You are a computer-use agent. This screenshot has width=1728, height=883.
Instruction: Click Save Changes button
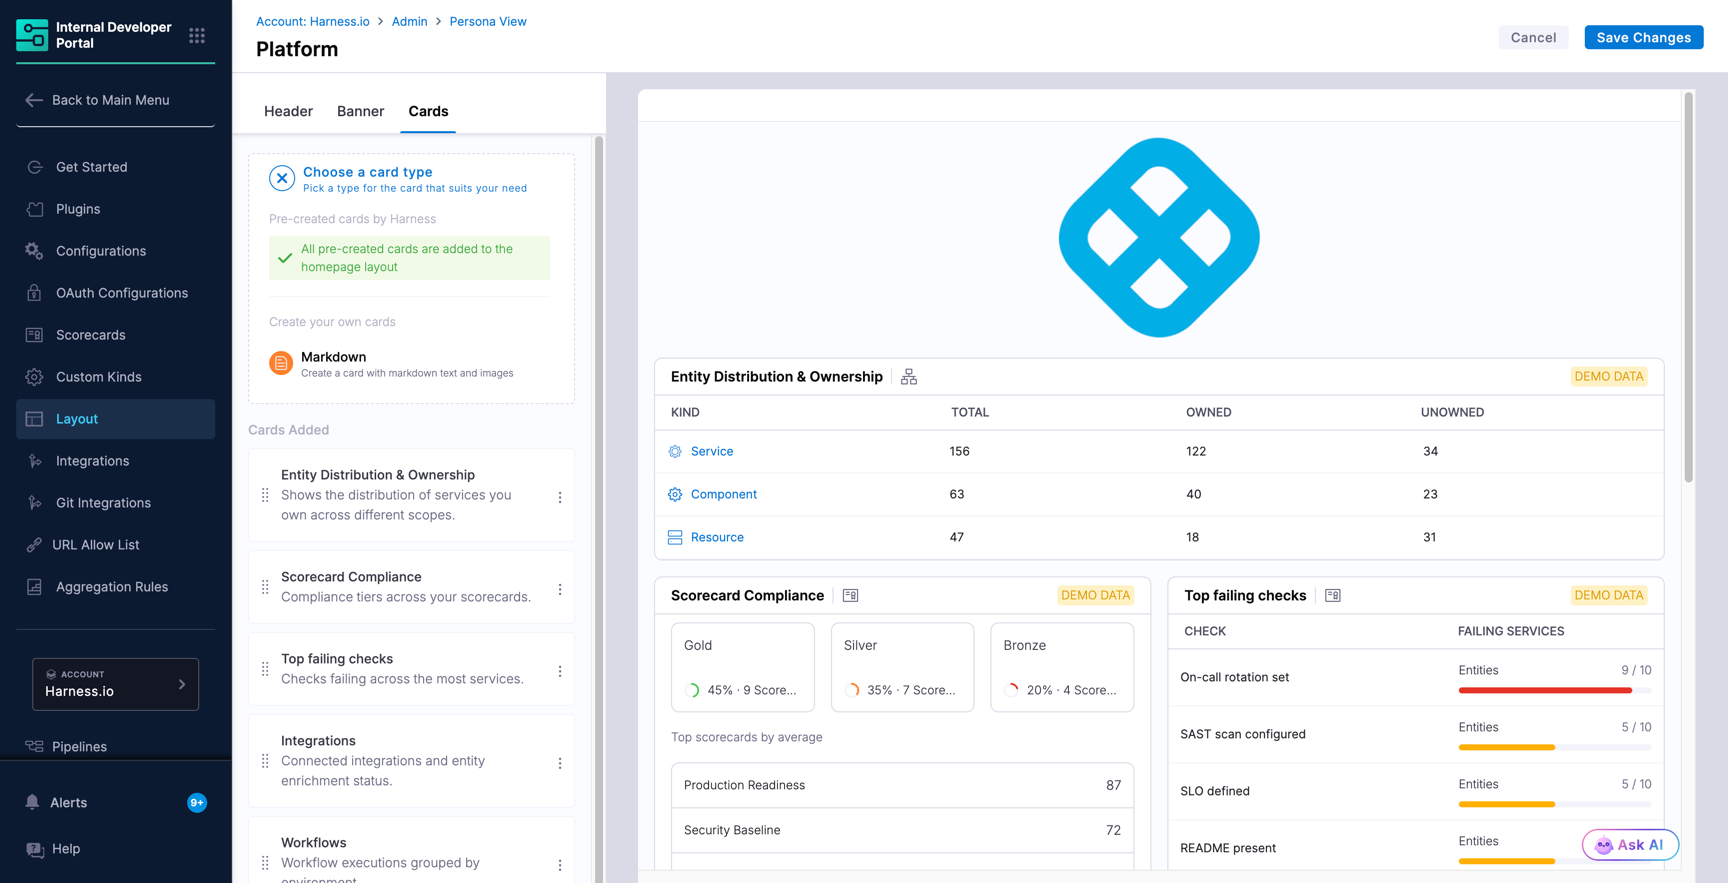pyautogui.click(x=1643, y=37)
